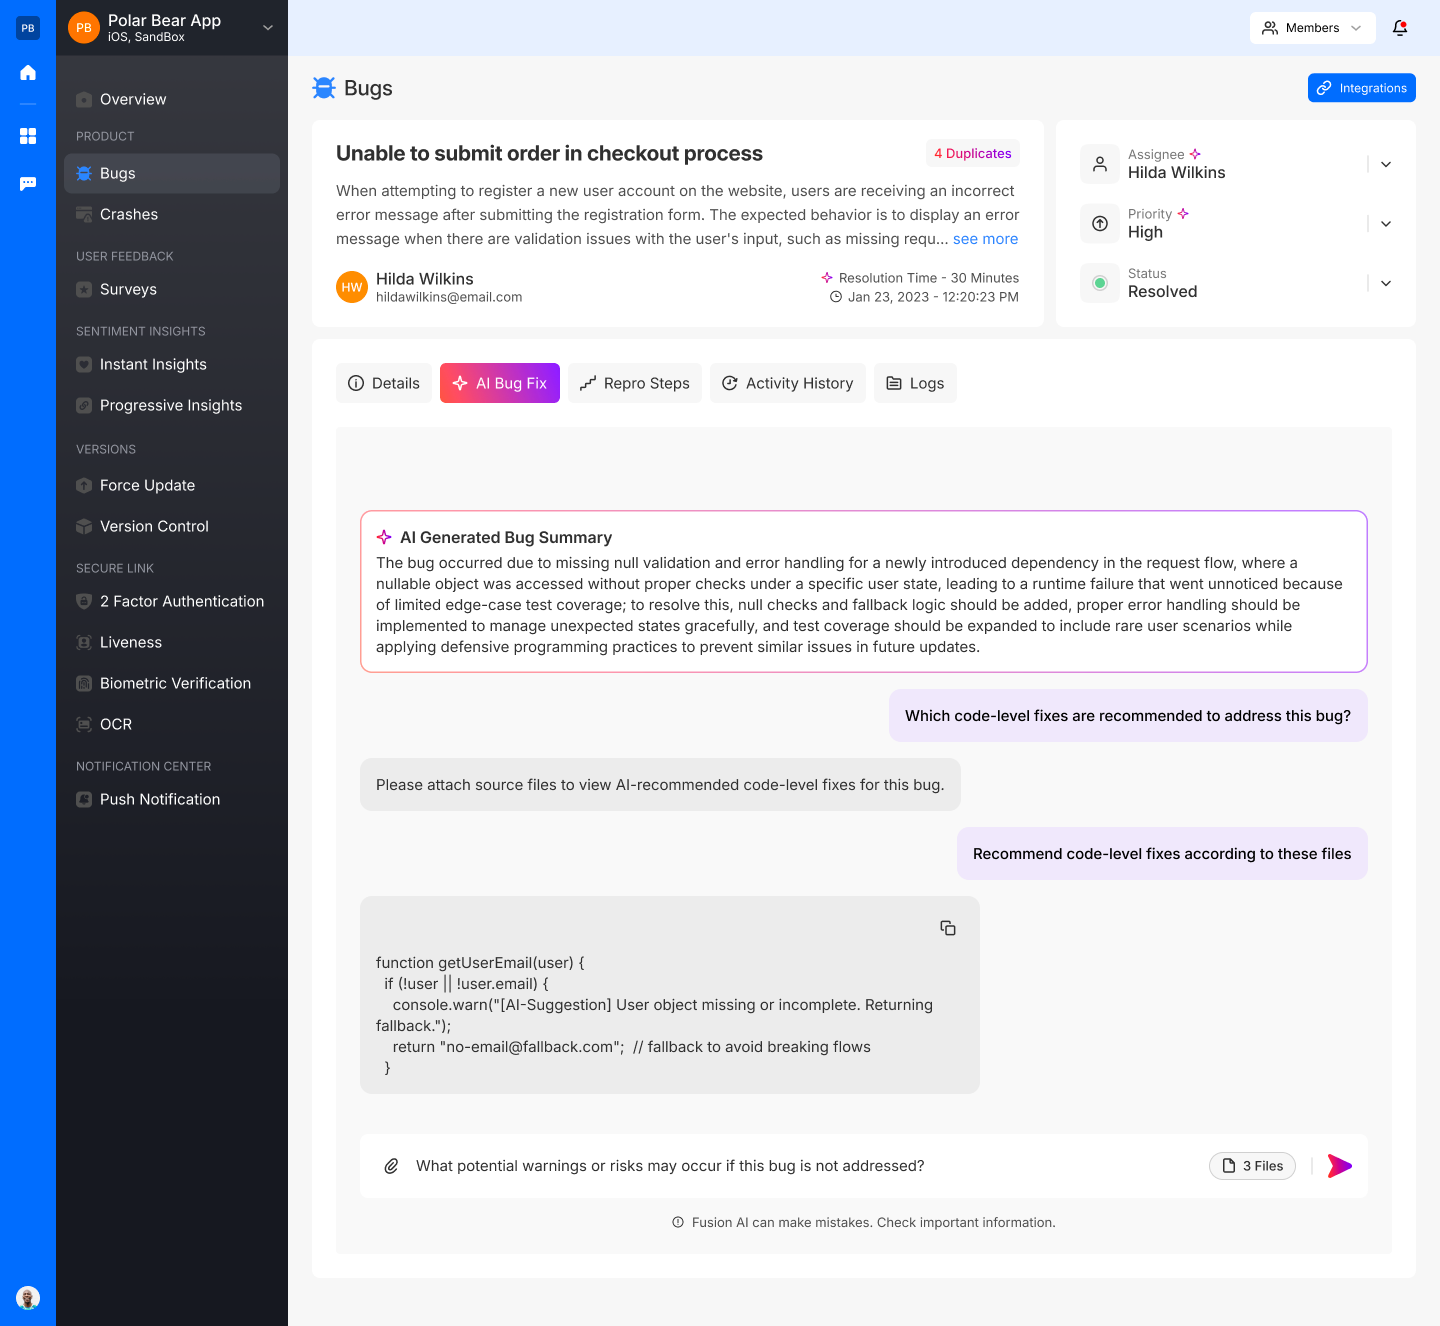Send the message with arrow icon
The width and height of the screenshot is (1440, 1326).
click(1340, 1166)
